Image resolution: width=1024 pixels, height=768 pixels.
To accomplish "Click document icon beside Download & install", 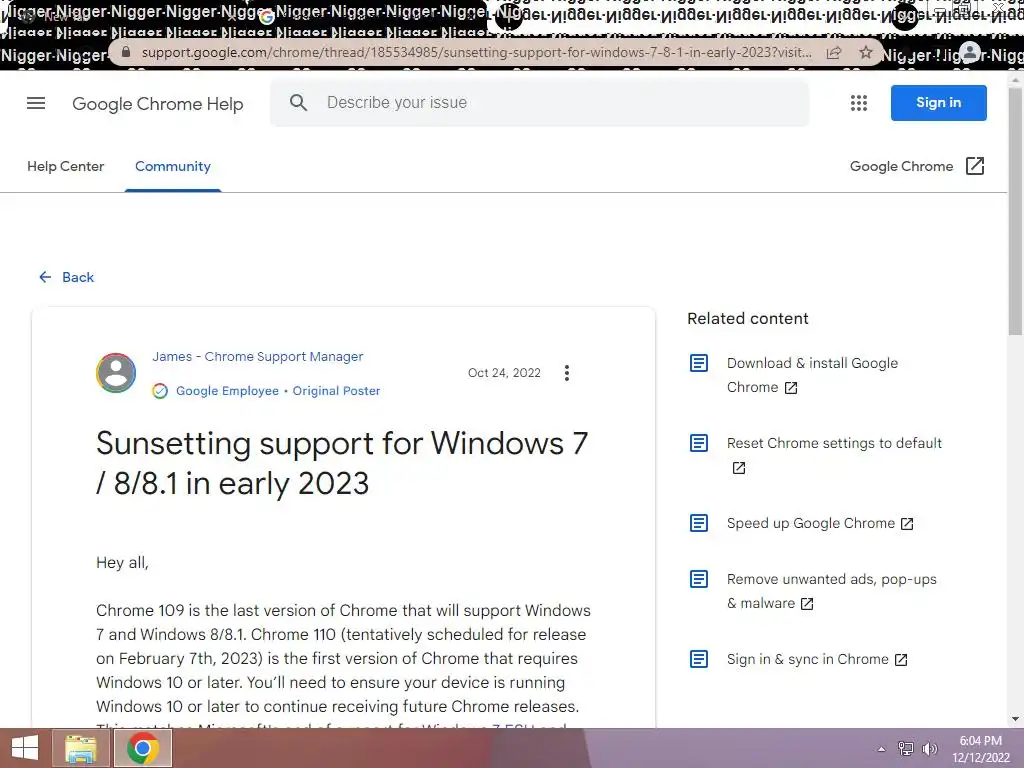I will click(699, 363).
